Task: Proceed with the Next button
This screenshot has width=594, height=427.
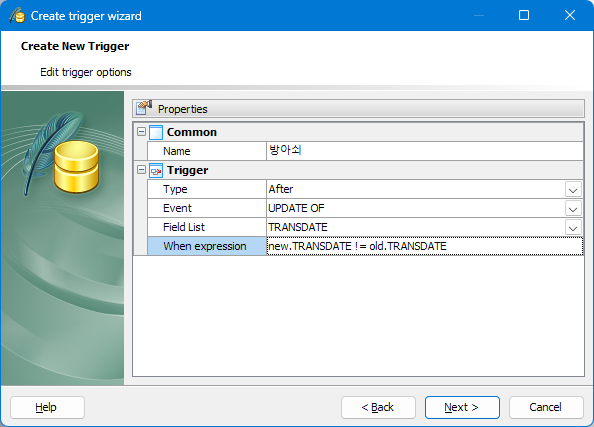Action: tap(462, 407)
